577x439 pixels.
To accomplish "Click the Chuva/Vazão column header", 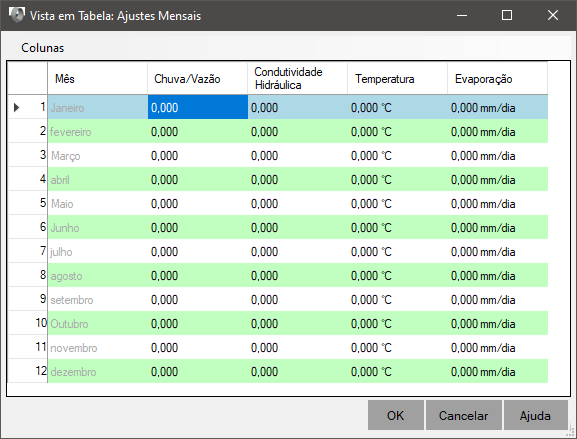I will [x=198, y=78].
